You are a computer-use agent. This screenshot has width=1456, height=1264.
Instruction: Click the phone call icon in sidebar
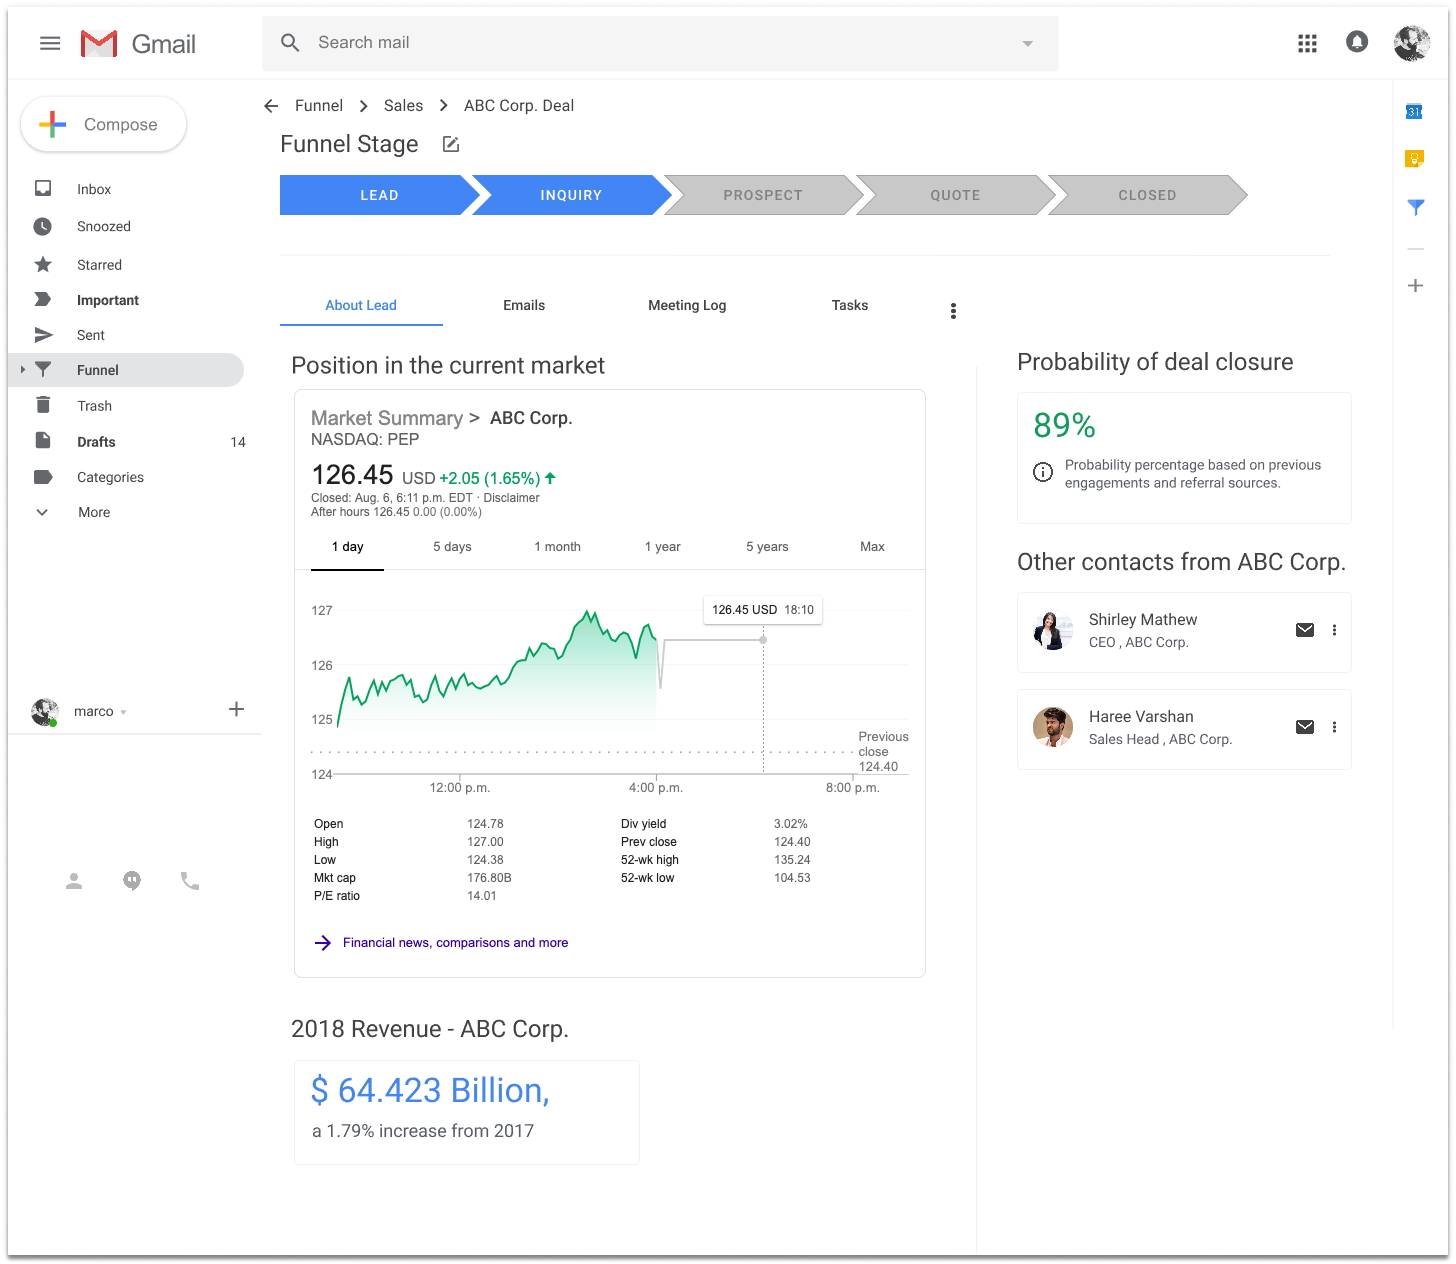pyautogui.click(x=189, y=881)
